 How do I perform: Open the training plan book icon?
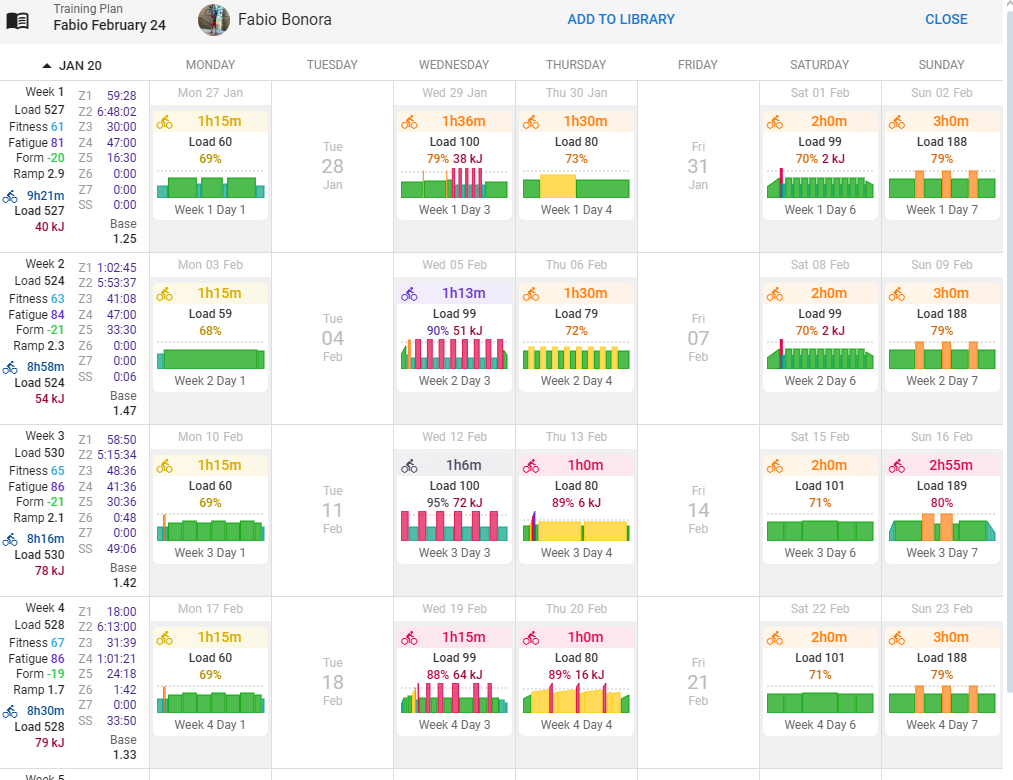coord(18,20)
